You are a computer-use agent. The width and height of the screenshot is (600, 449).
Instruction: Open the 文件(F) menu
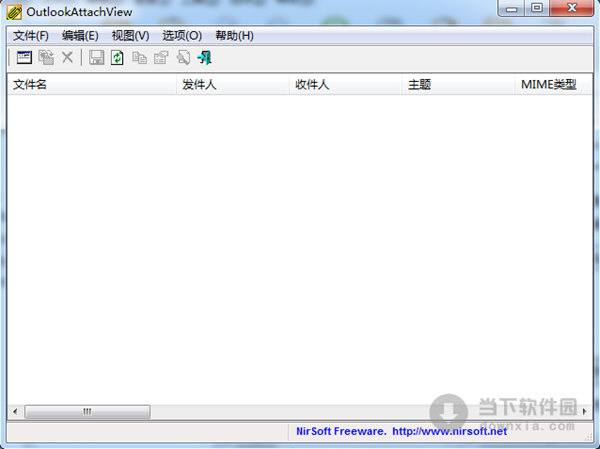(x=31, y=36)
